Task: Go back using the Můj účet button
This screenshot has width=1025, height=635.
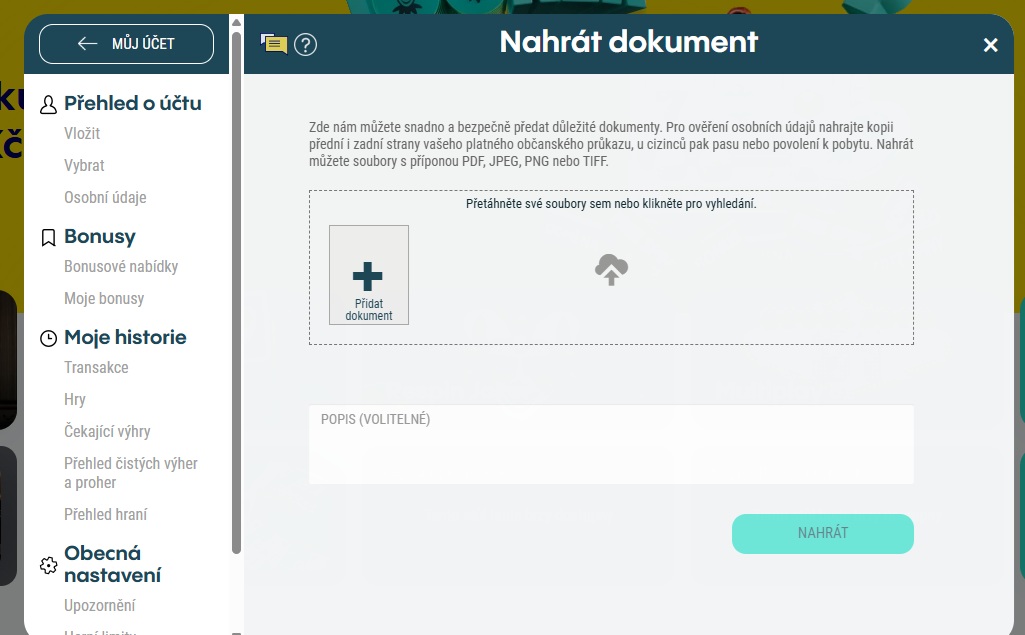Action: 126,44
